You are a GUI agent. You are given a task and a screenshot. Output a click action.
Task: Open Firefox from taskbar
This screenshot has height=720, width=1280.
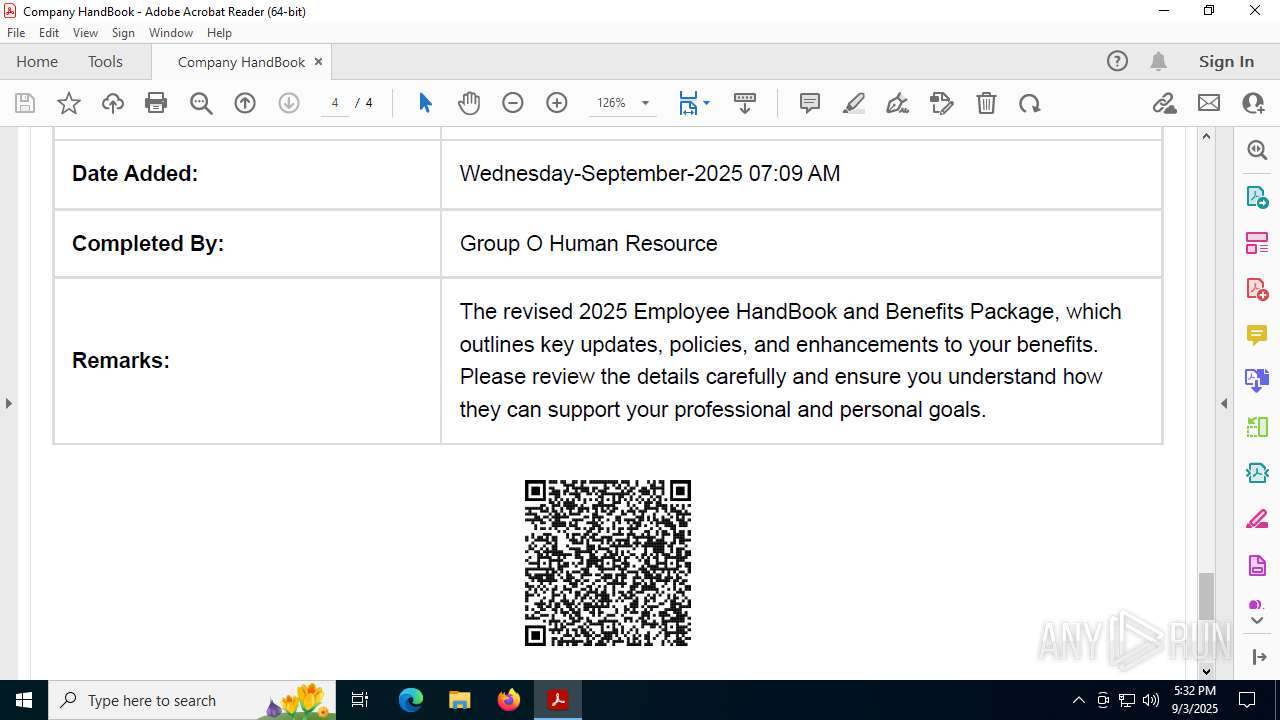click(509, 700)
